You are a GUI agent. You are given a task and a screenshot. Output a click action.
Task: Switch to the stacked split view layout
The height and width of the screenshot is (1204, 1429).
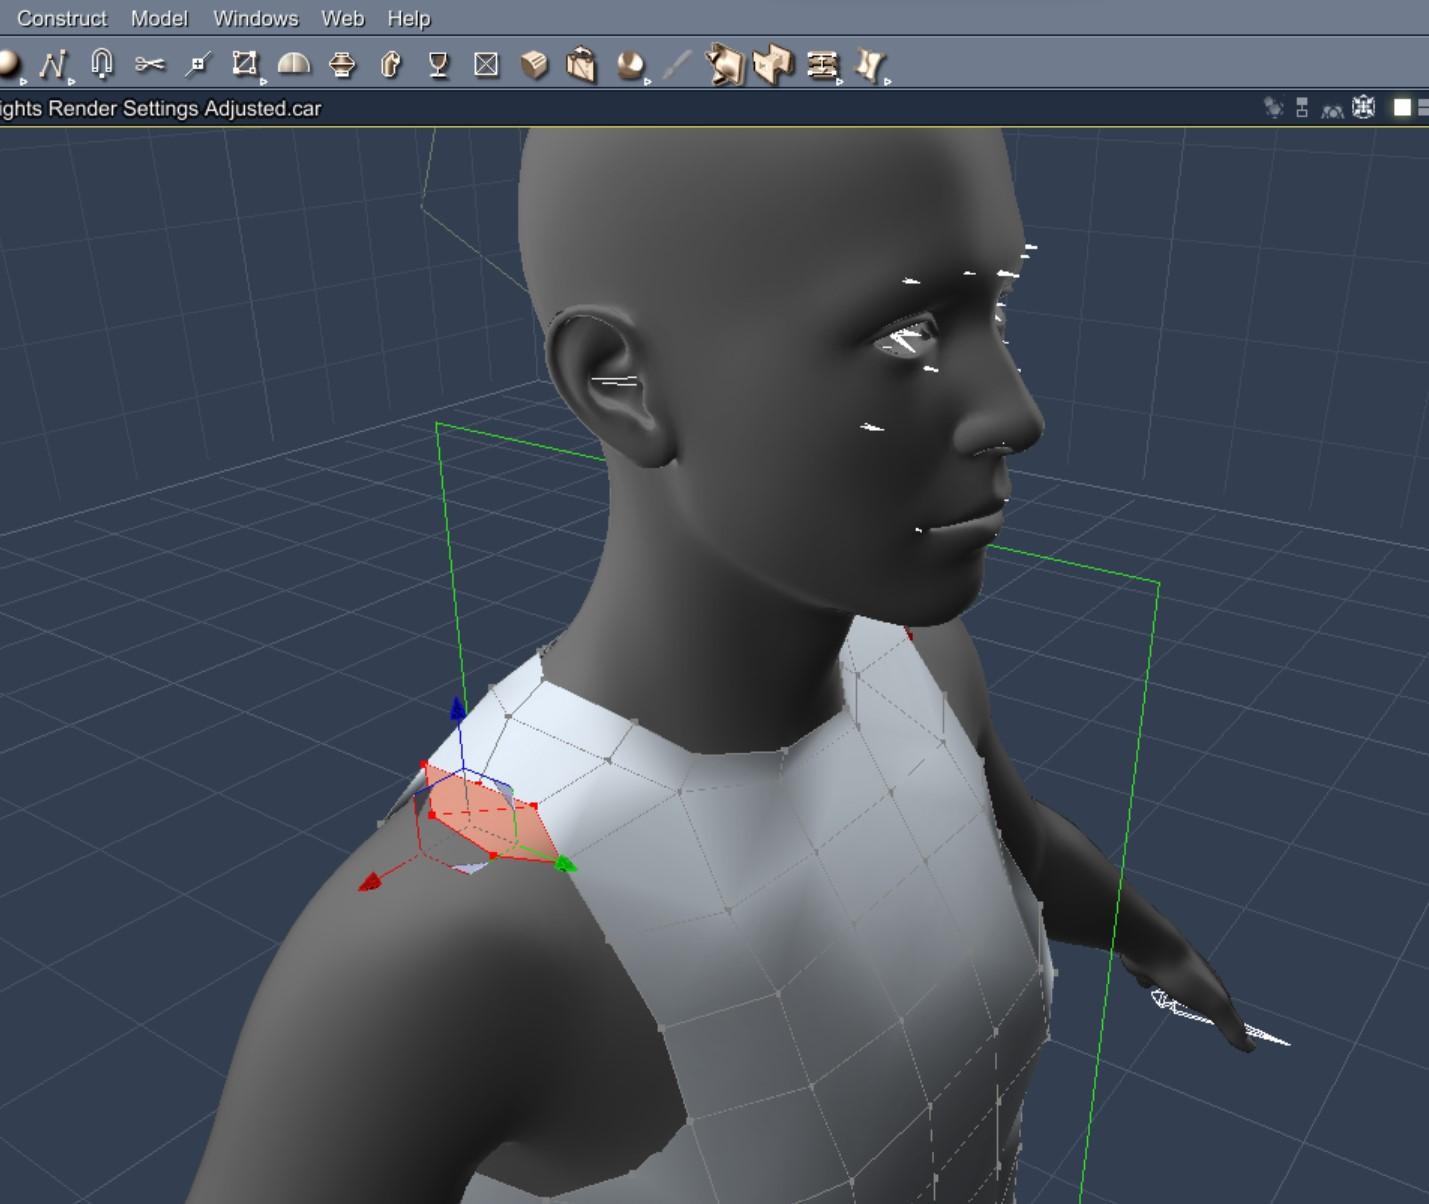tap(1423, 107)
